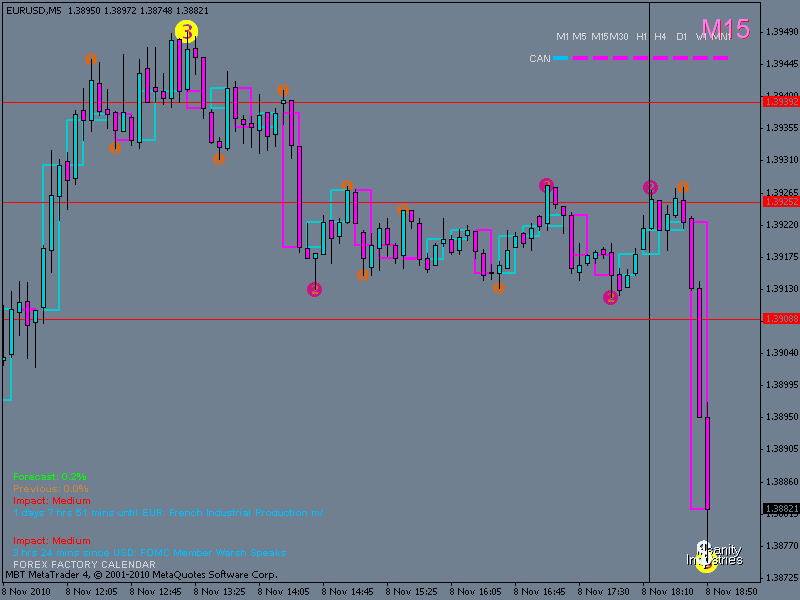This screenshot has height=600, width=800.
Task: Click the magenta marker on the vertical 18:10 line
Action: tap(650, 187)
